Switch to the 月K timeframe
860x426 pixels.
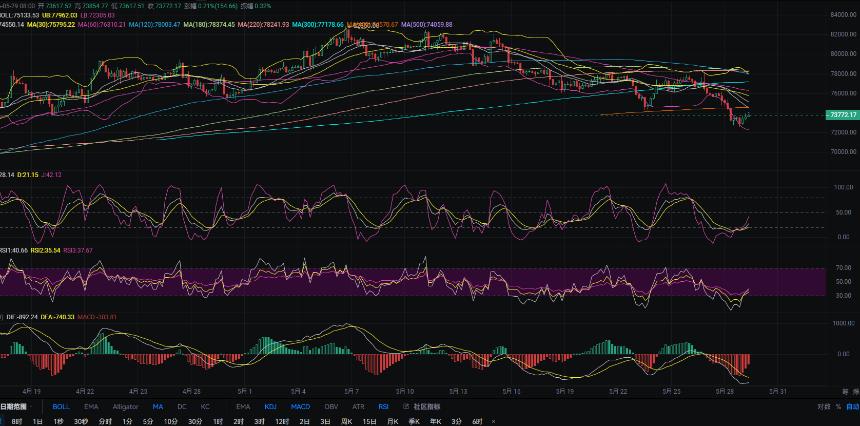[392, 421]
